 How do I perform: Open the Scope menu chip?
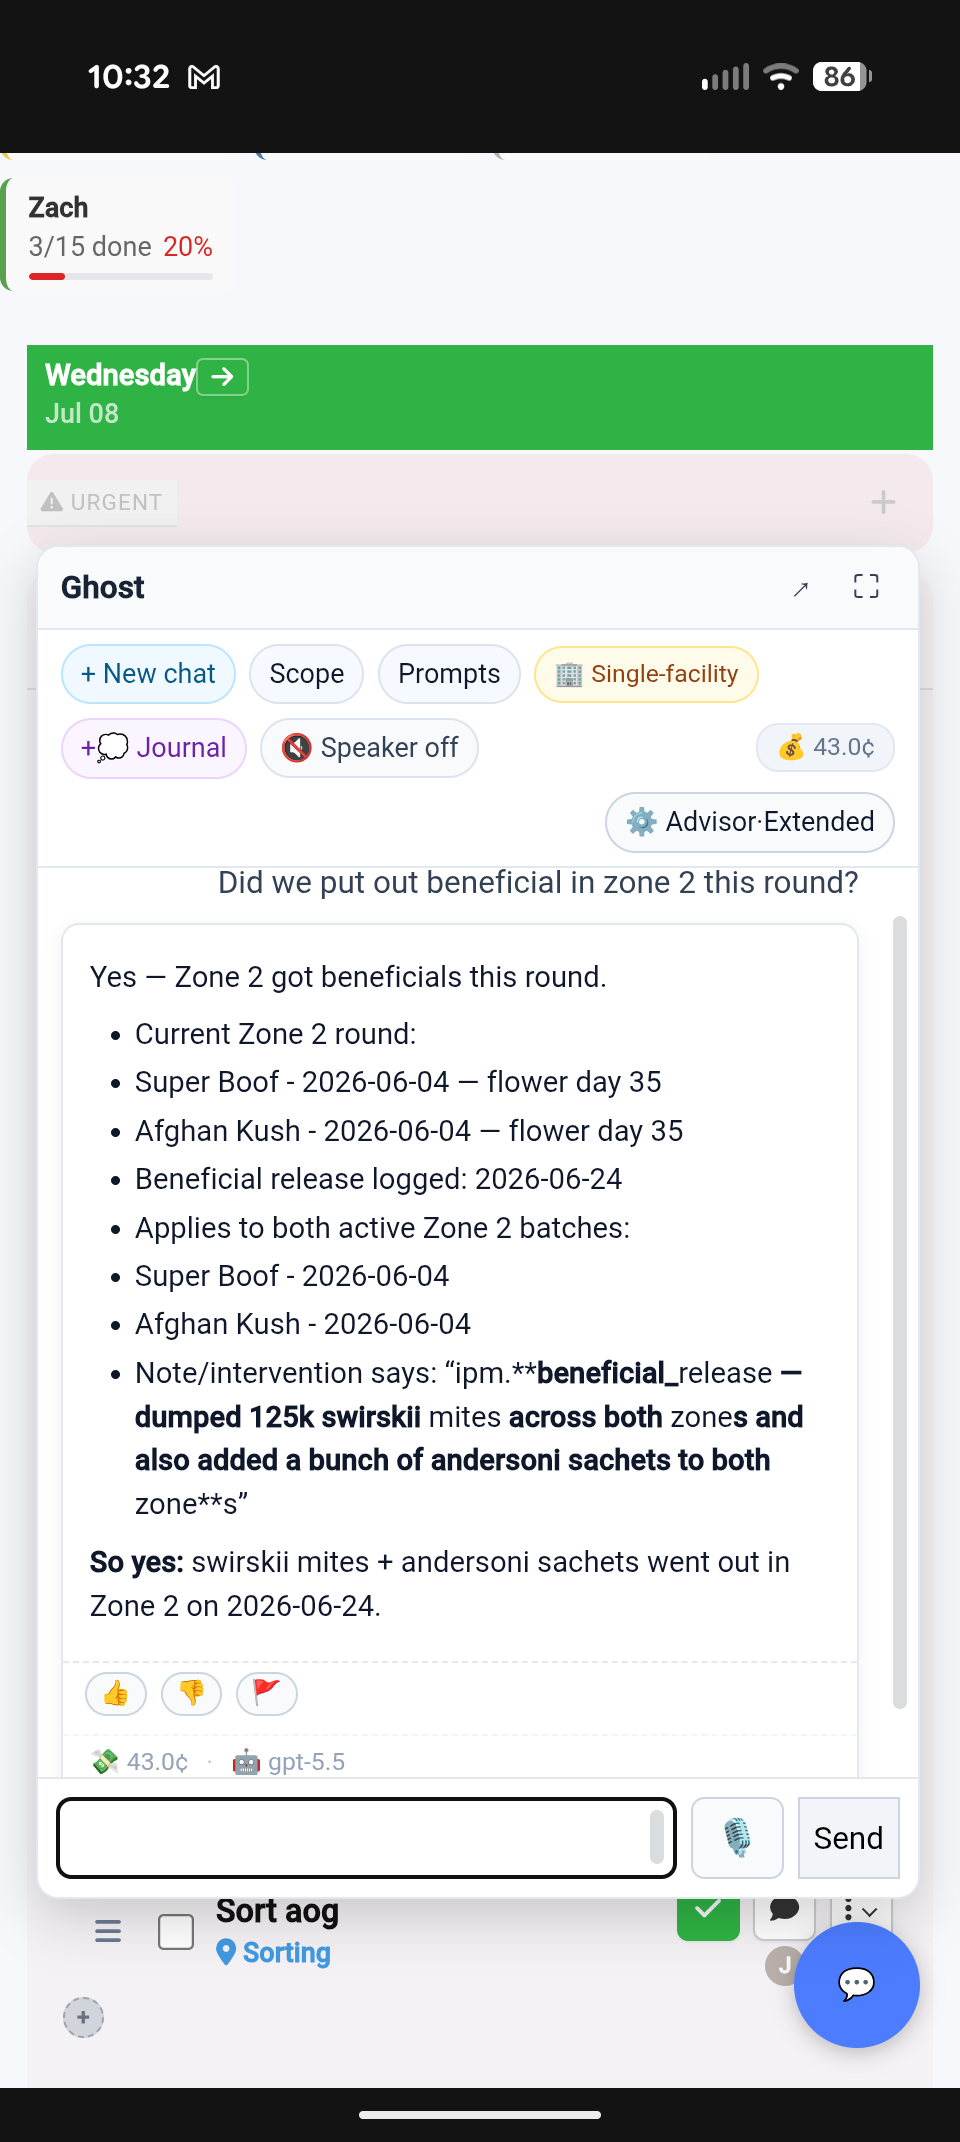(307, 674)
